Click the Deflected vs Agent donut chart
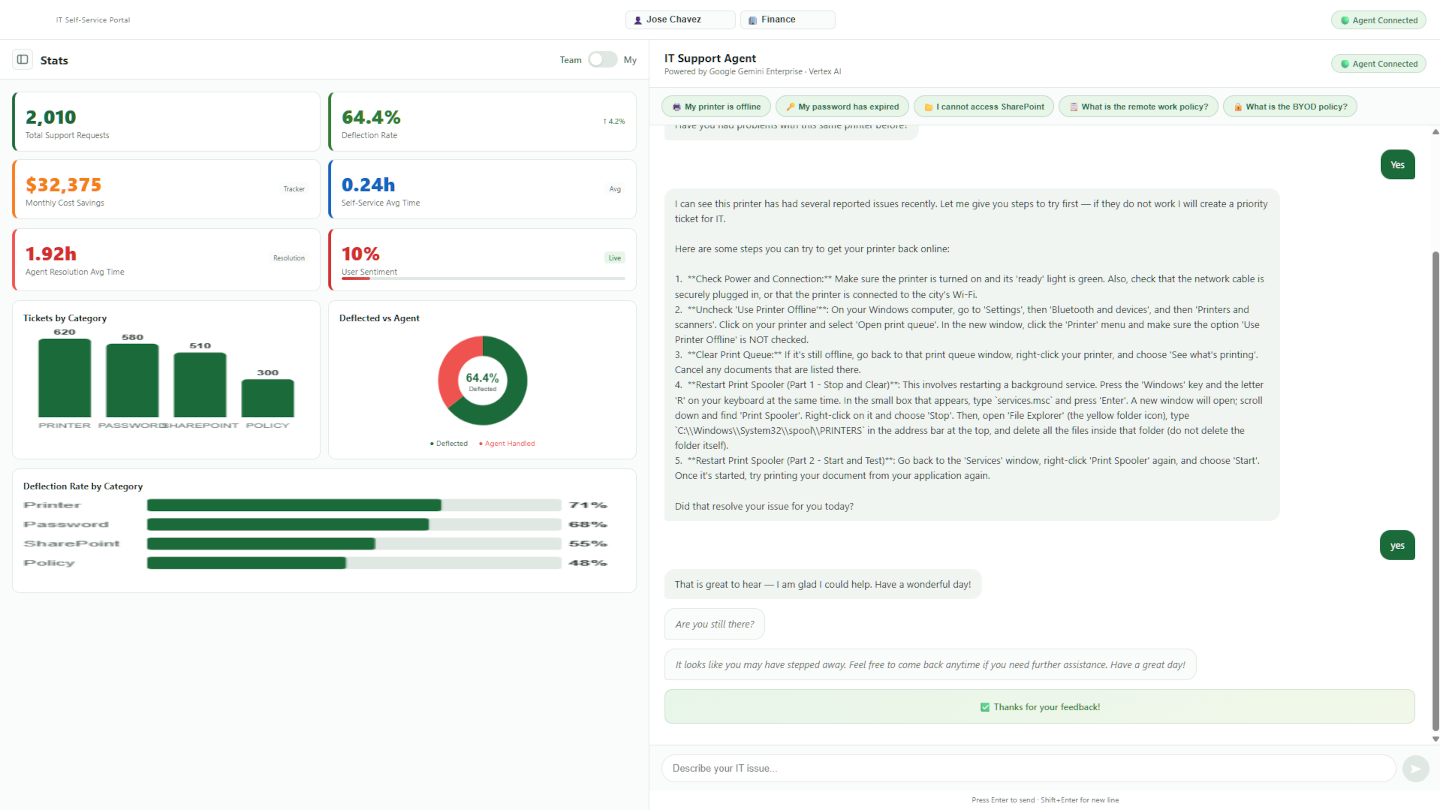 (x=482, y=381)
